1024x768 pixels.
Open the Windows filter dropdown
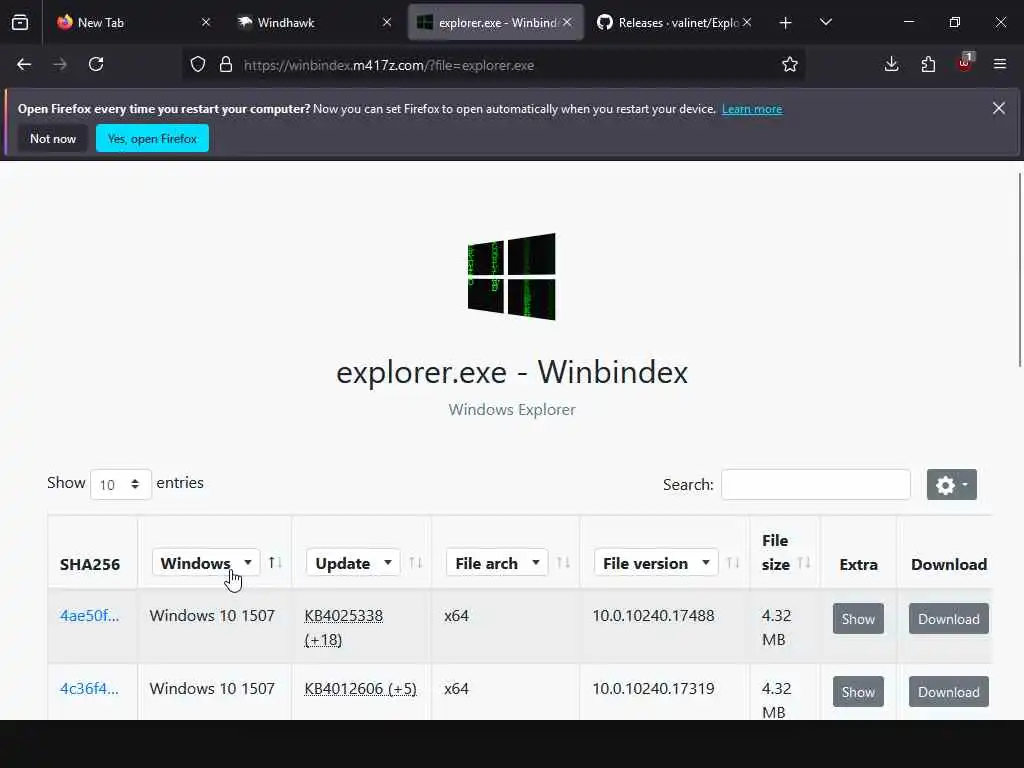click(x=206, y=563)
